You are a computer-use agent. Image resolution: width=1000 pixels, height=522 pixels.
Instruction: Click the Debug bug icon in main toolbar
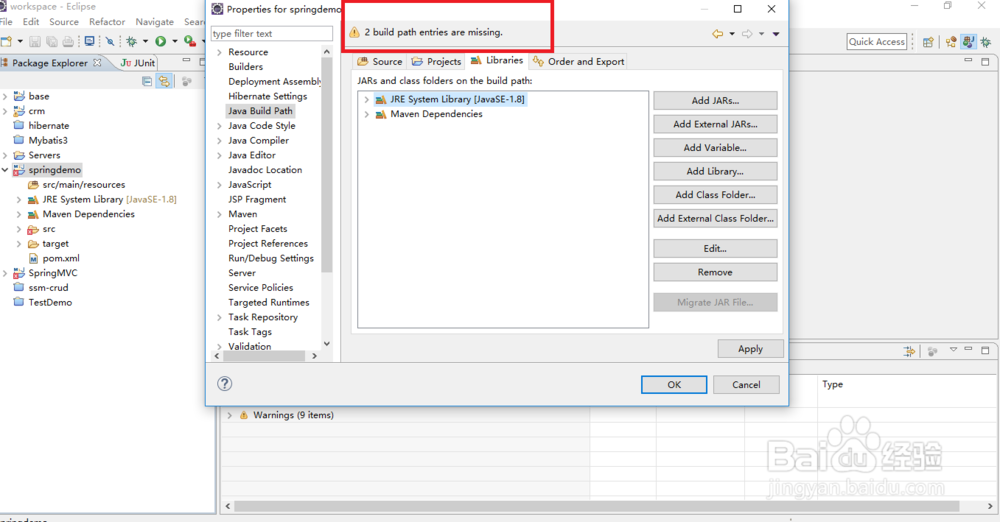(131, 41)
